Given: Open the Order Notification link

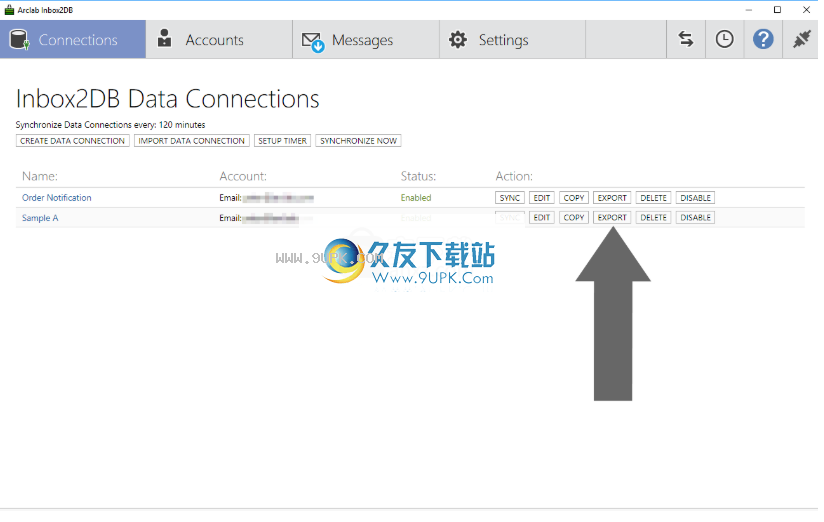Looking at the screenshot, I should tap(57, 198).
